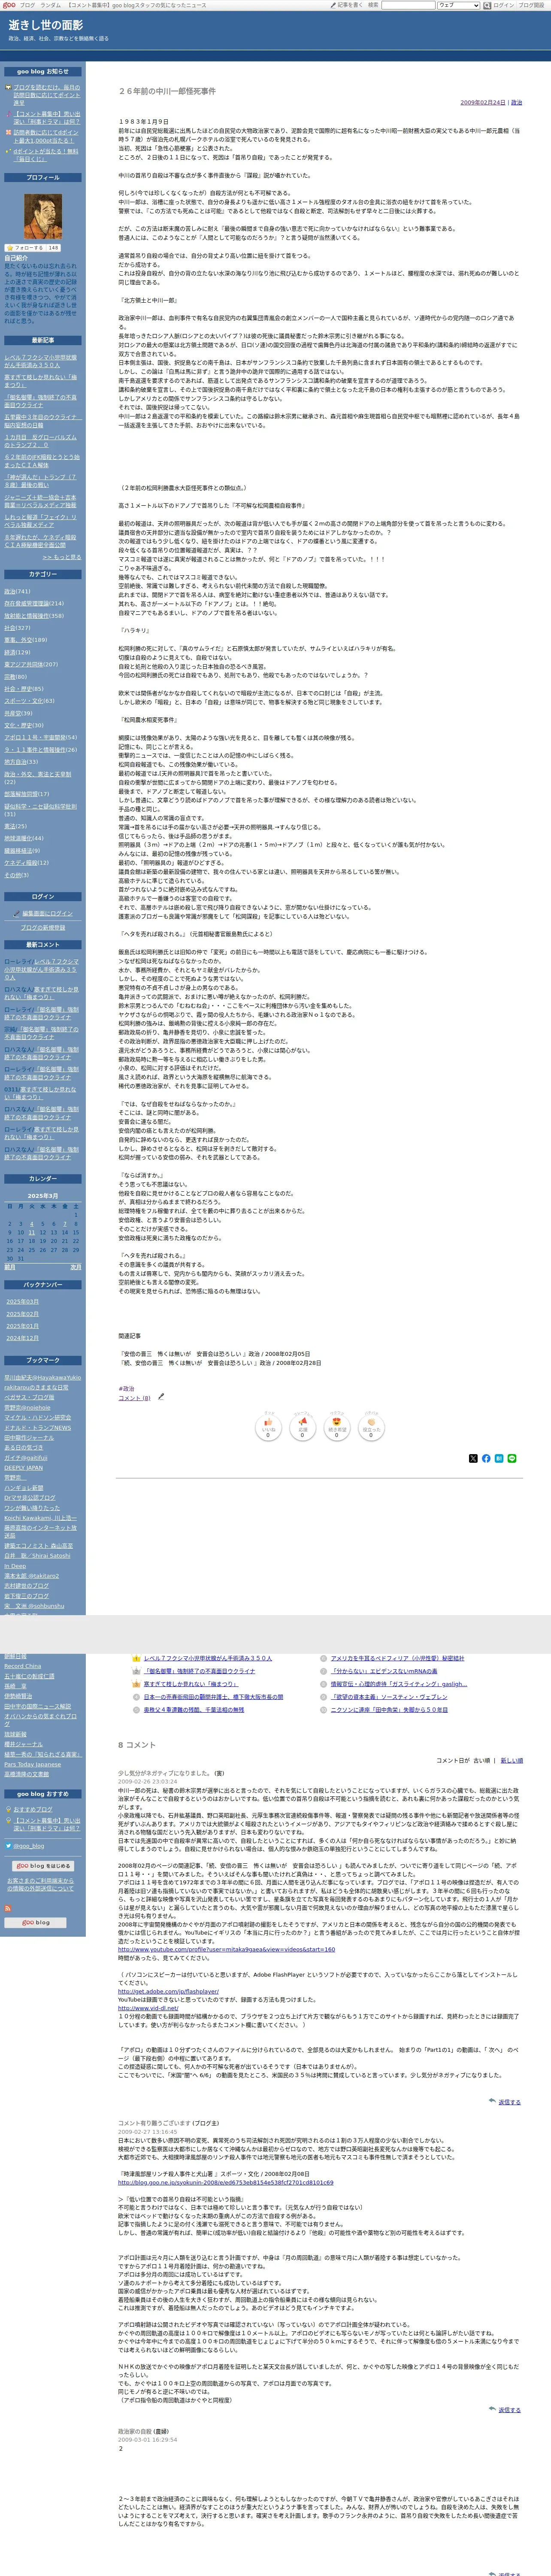The width and height of the screenshot is (551, 2576).
Task: Open the ブログ開設 link in top bar
Action: coord(531,5)
